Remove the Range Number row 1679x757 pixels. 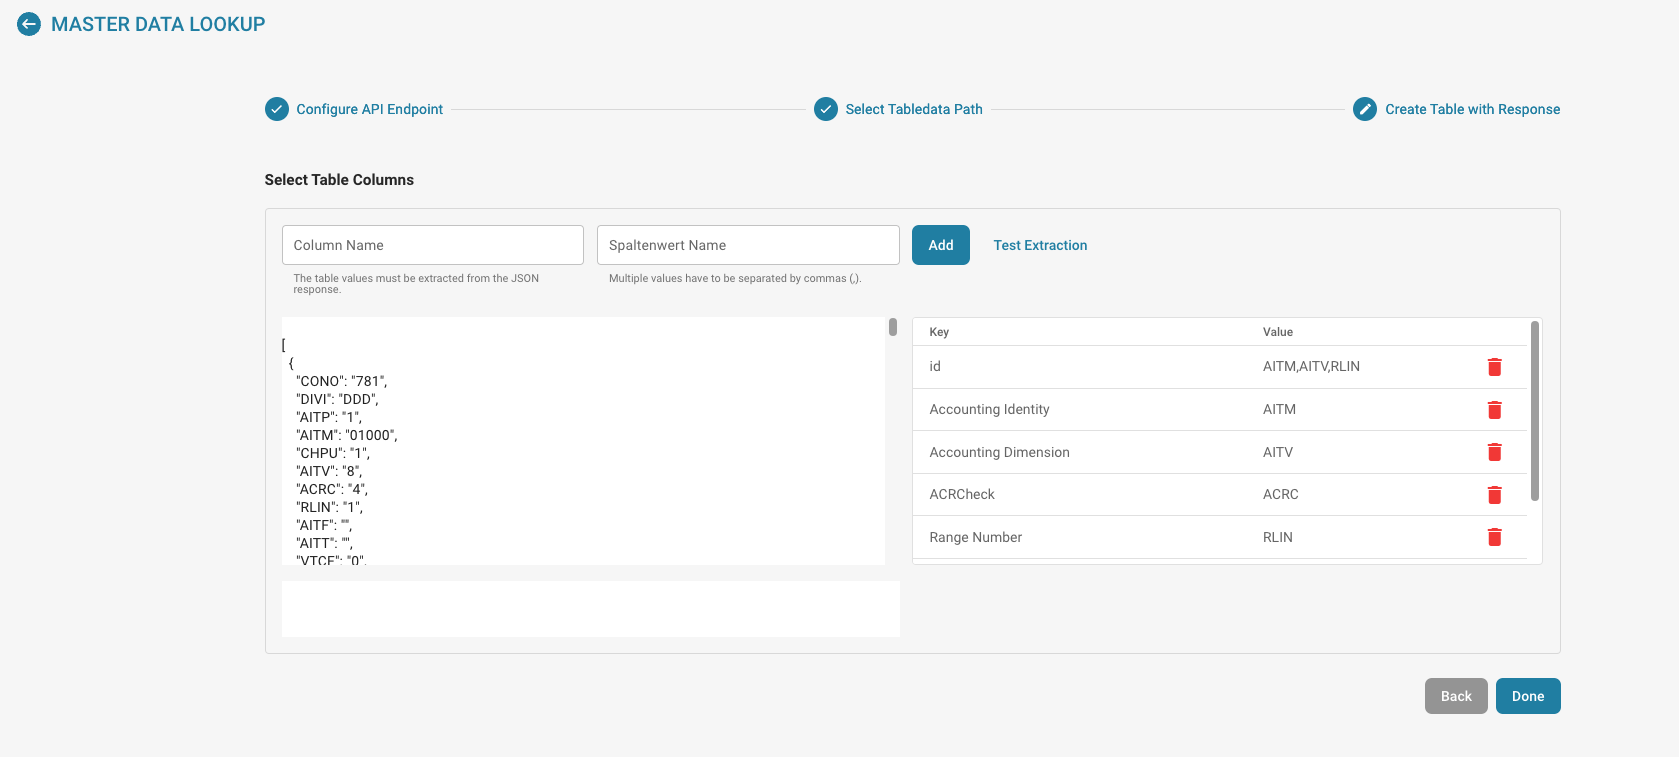click(x=1494, y=537)
